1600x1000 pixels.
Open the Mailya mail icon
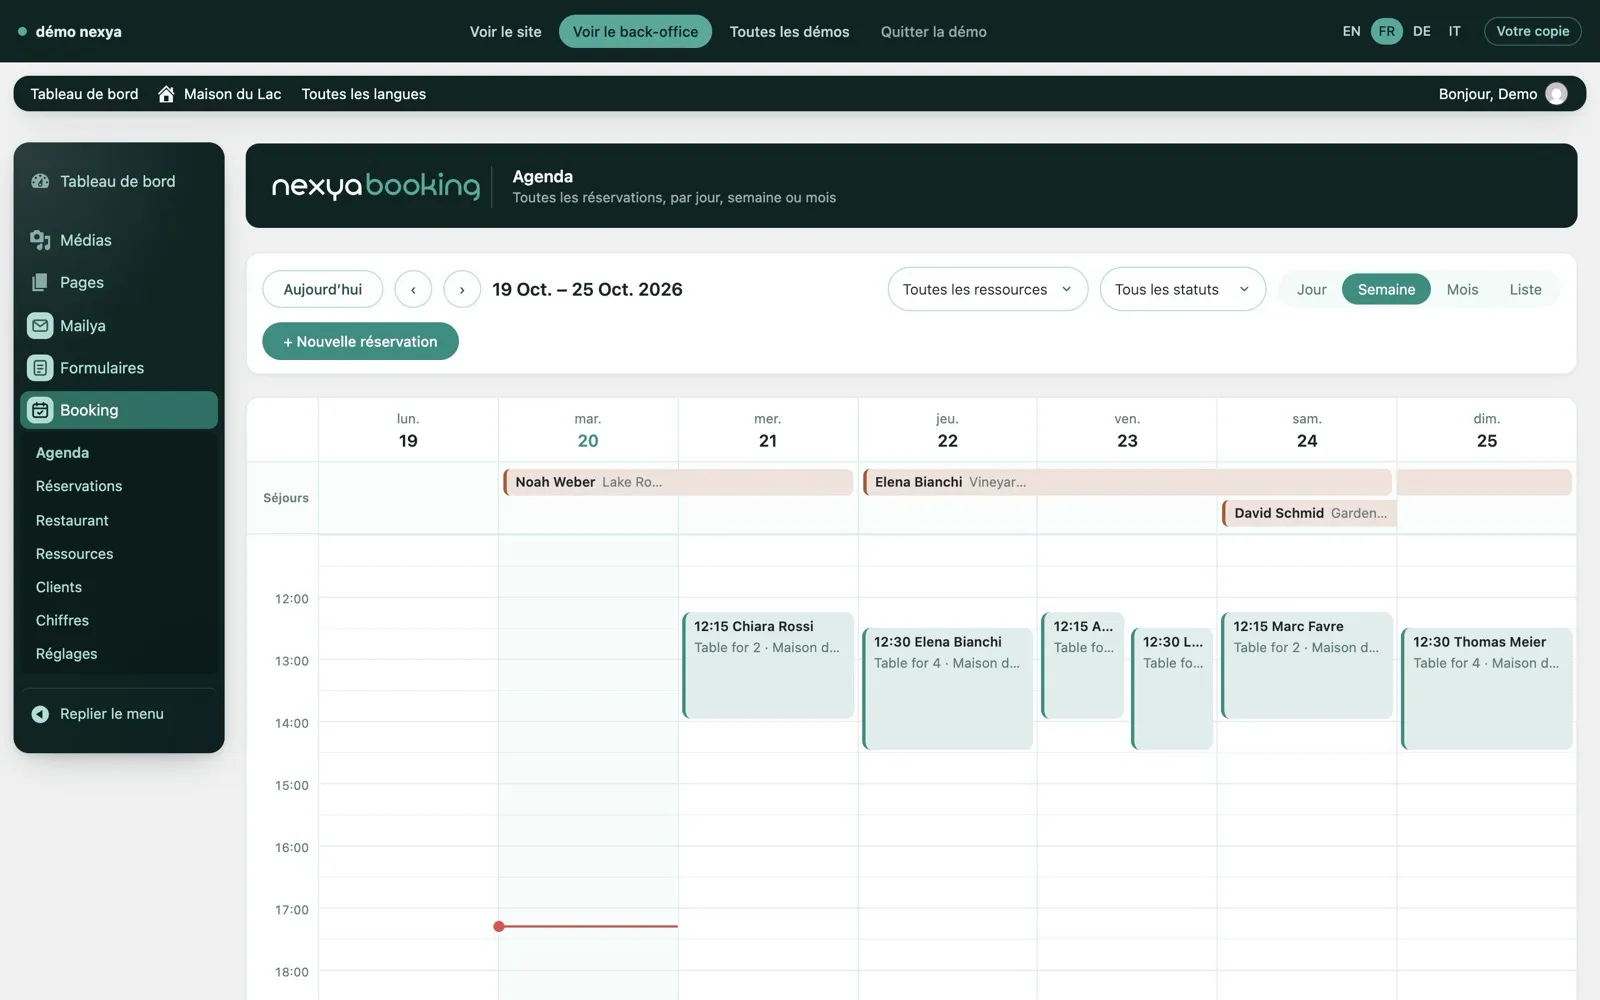coord(40,325)
